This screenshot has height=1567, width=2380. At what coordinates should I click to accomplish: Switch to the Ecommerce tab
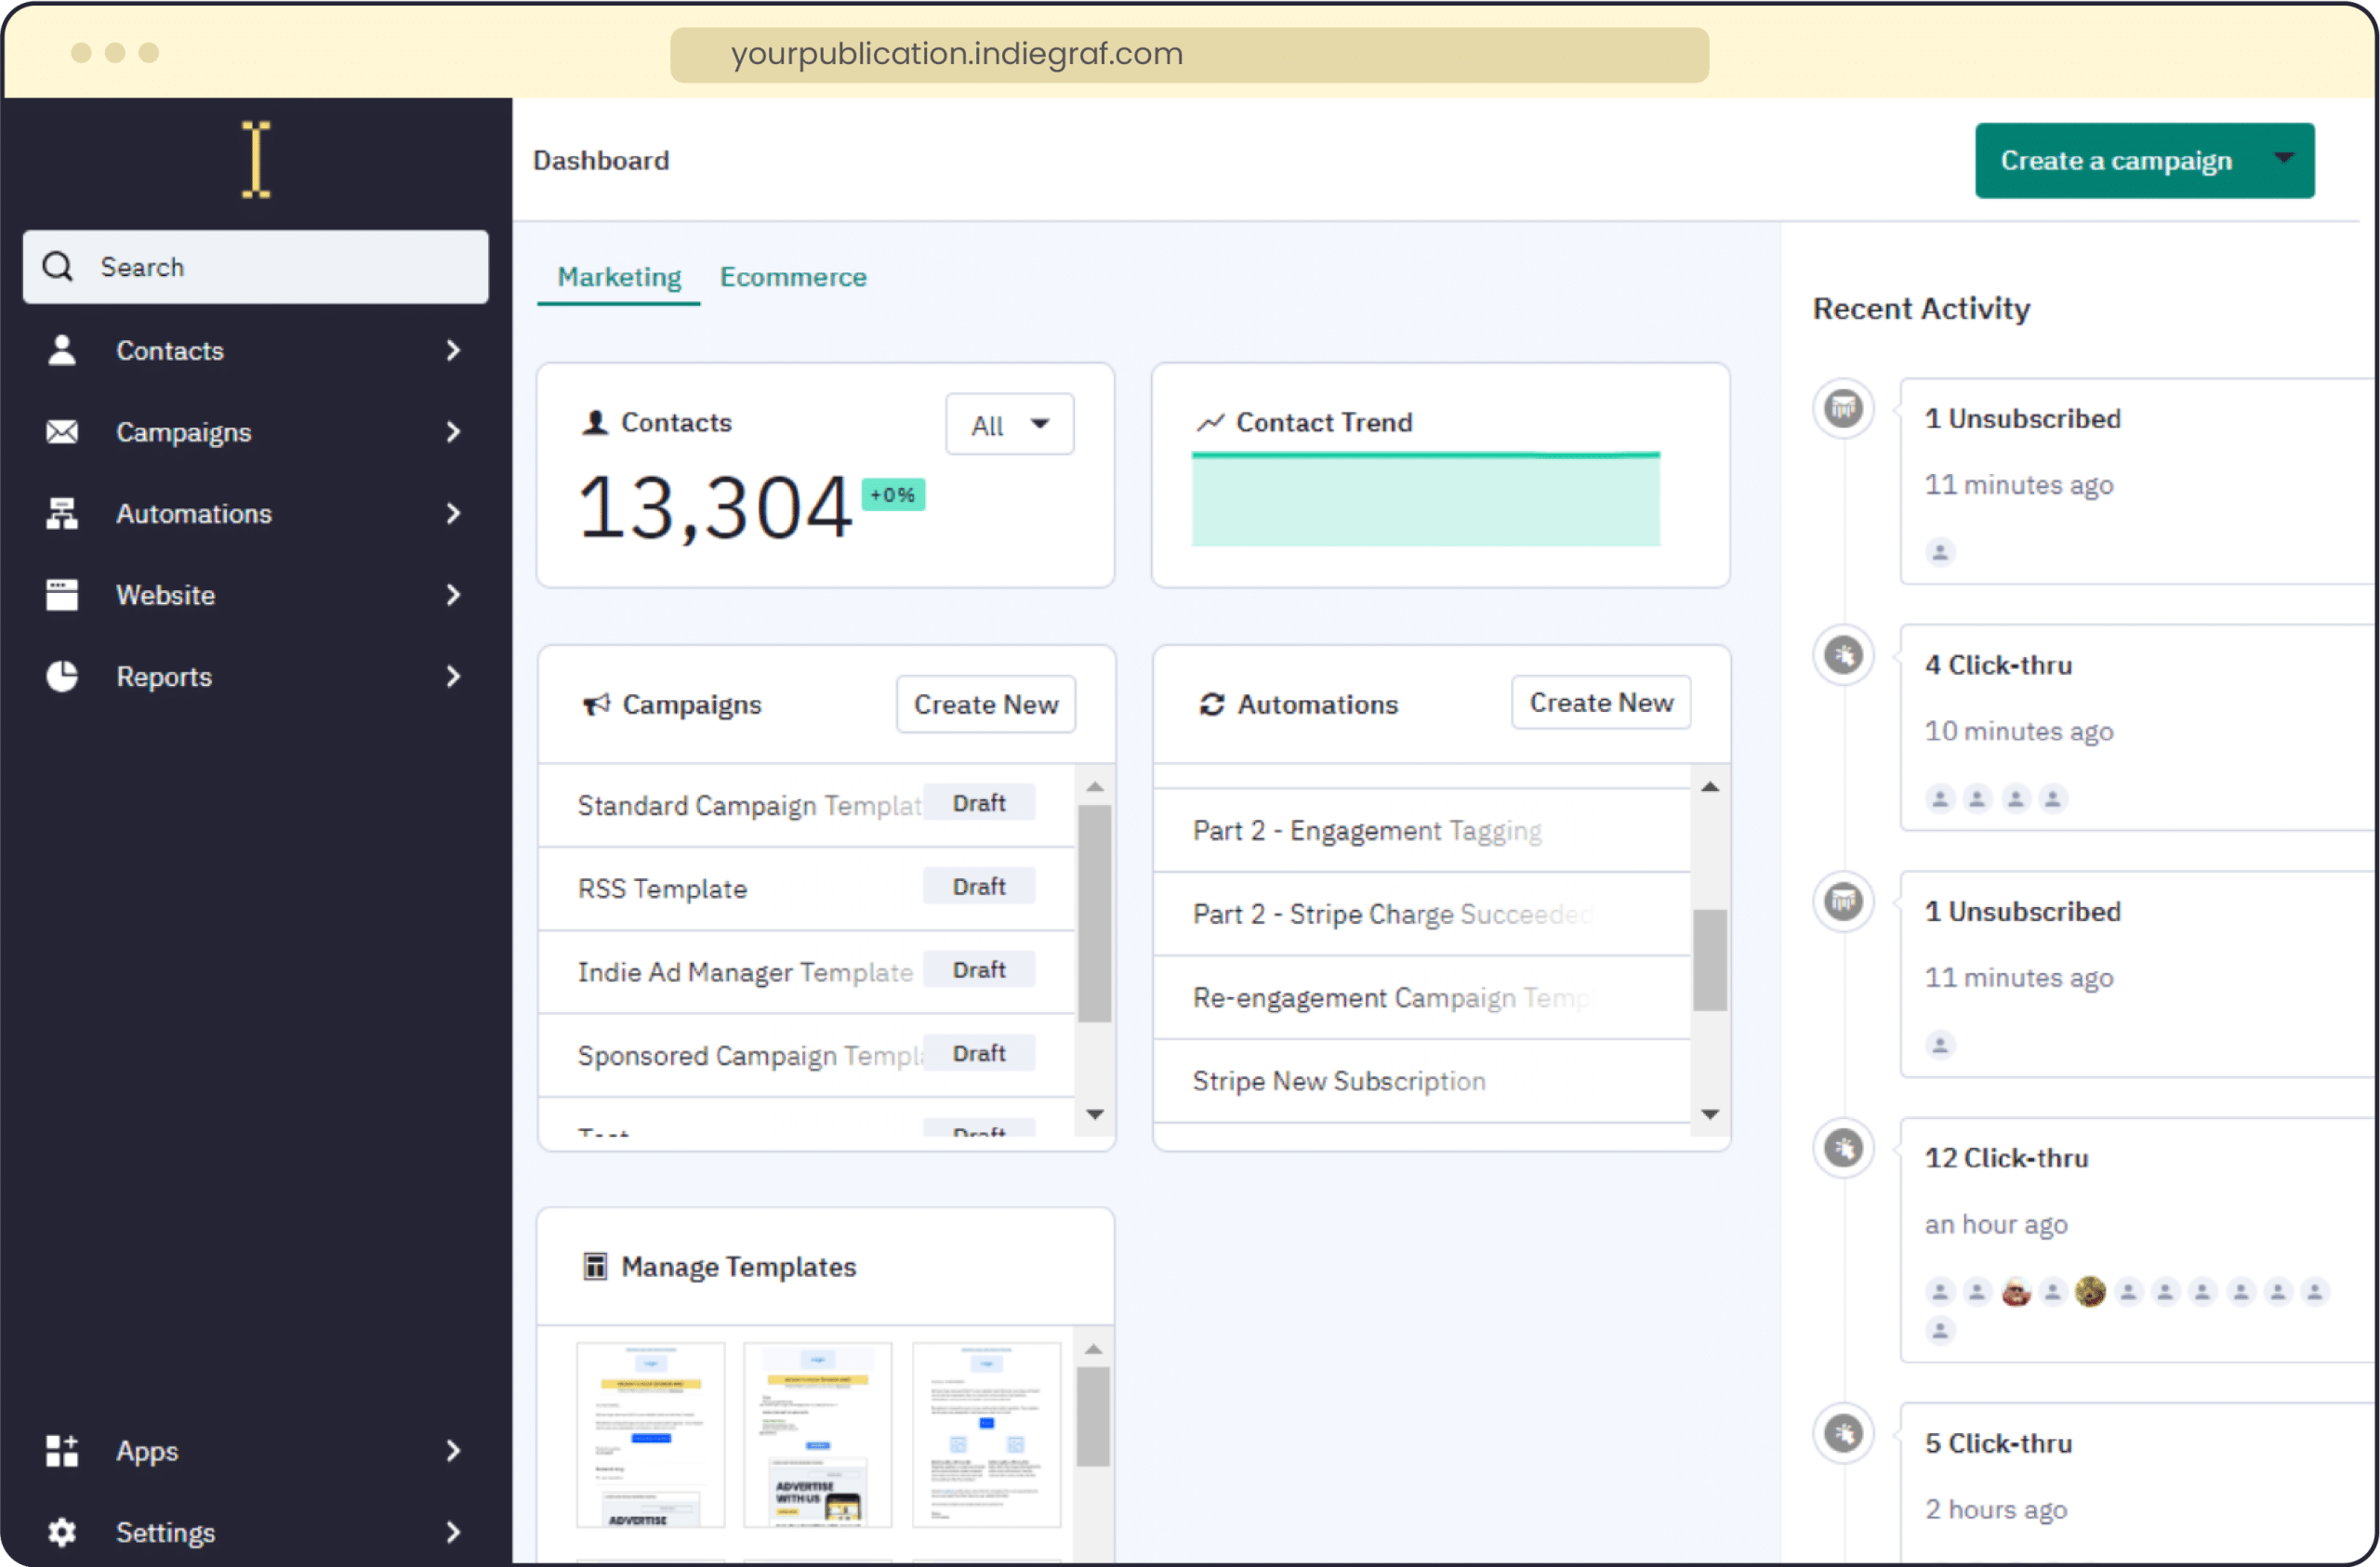tap(793, 277)
